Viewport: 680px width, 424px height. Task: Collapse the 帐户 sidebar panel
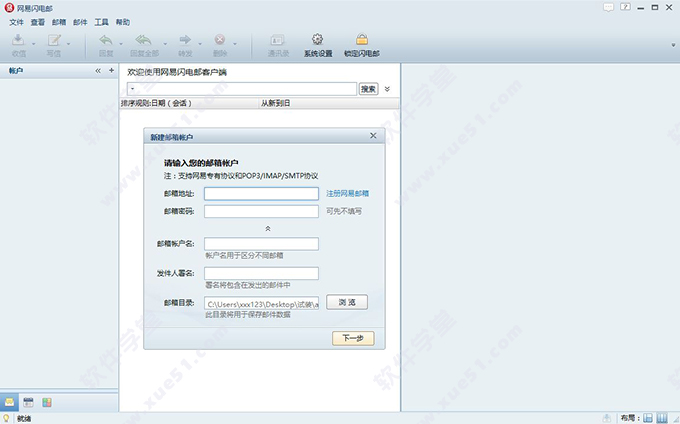point(98,70)
